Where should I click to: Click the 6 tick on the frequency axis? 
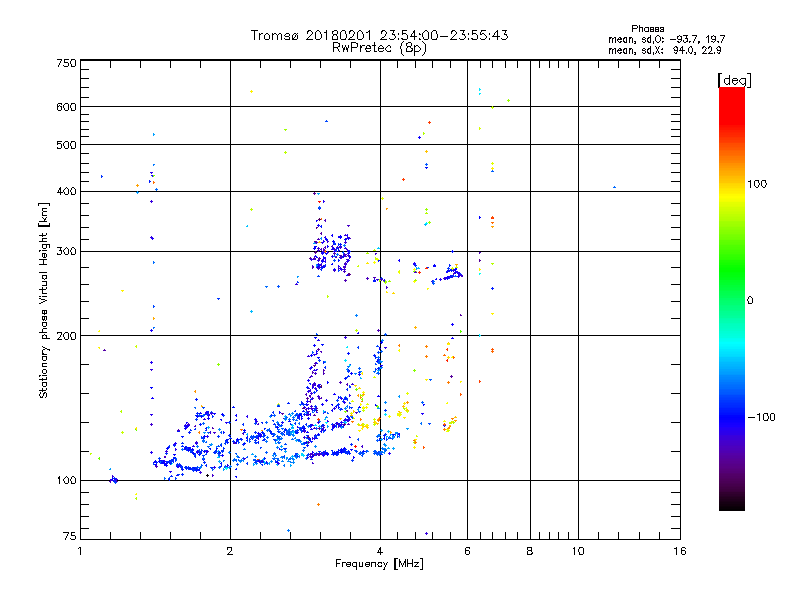pos(467,551)
